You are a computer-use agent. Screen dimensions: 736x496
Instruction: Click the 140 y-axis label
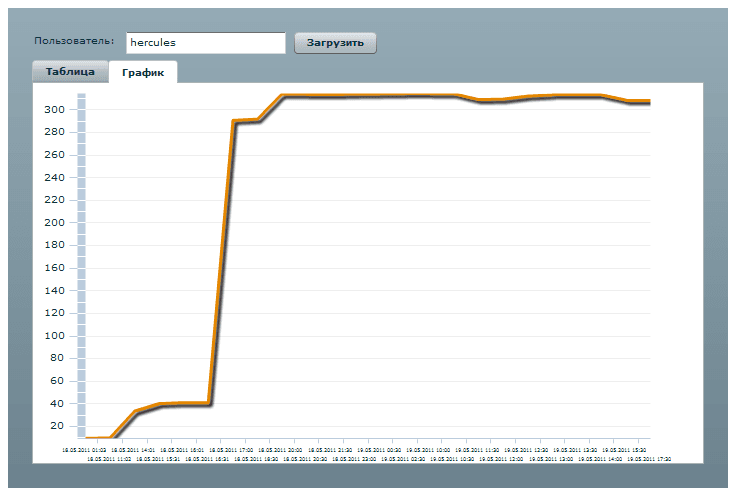coord(54,290)
